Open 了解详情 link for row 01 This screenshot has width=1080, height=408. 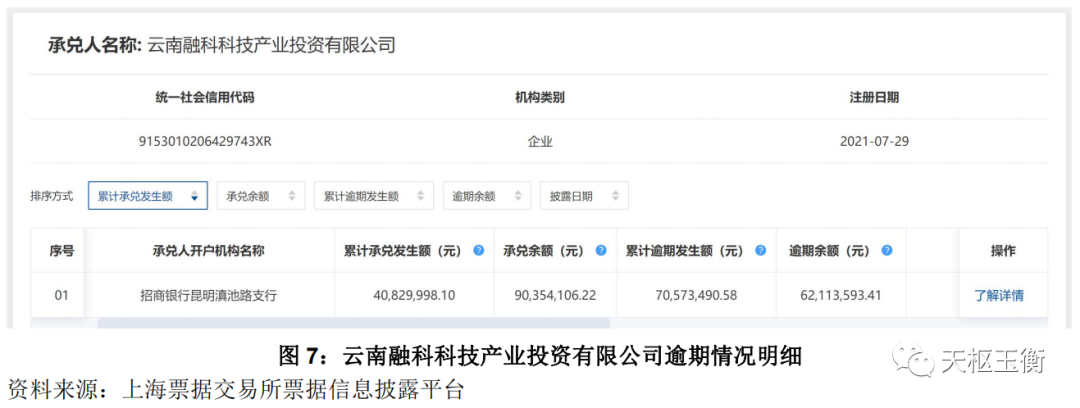pyautogui.click(x=998, y=295)
